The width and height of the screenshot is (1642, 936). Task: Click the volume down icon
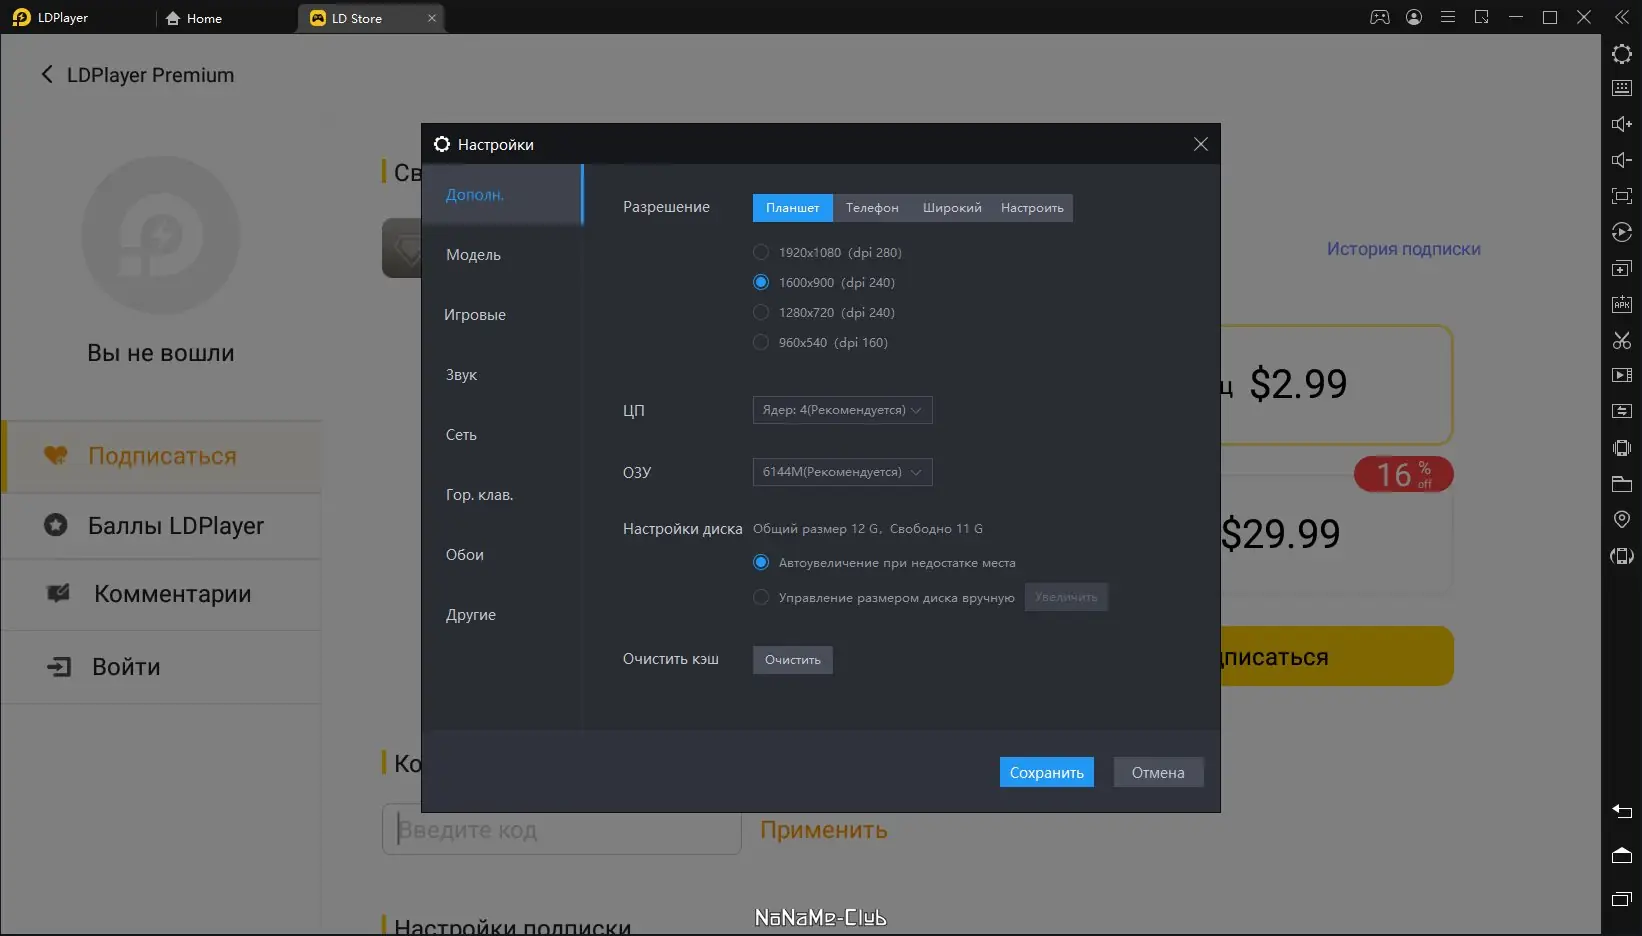click(1622, 160)
